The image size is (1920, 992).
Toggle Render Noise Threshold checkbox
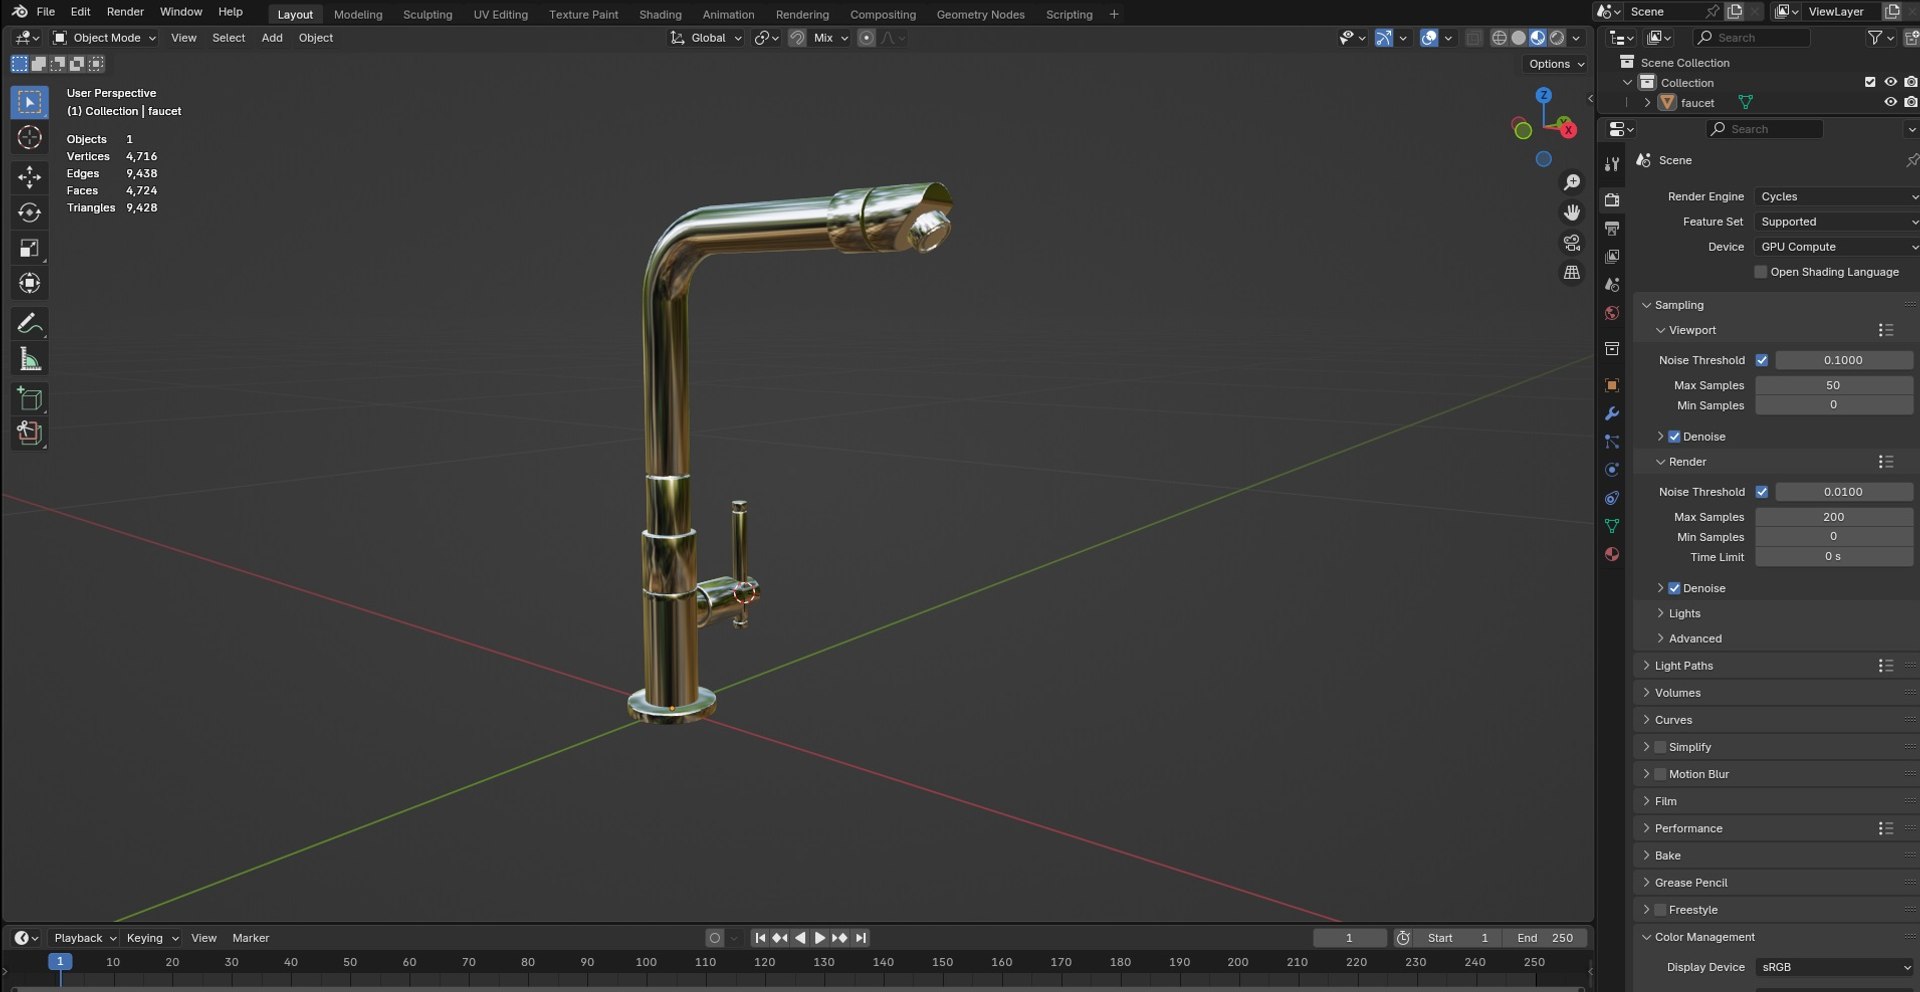point(1762,492)
